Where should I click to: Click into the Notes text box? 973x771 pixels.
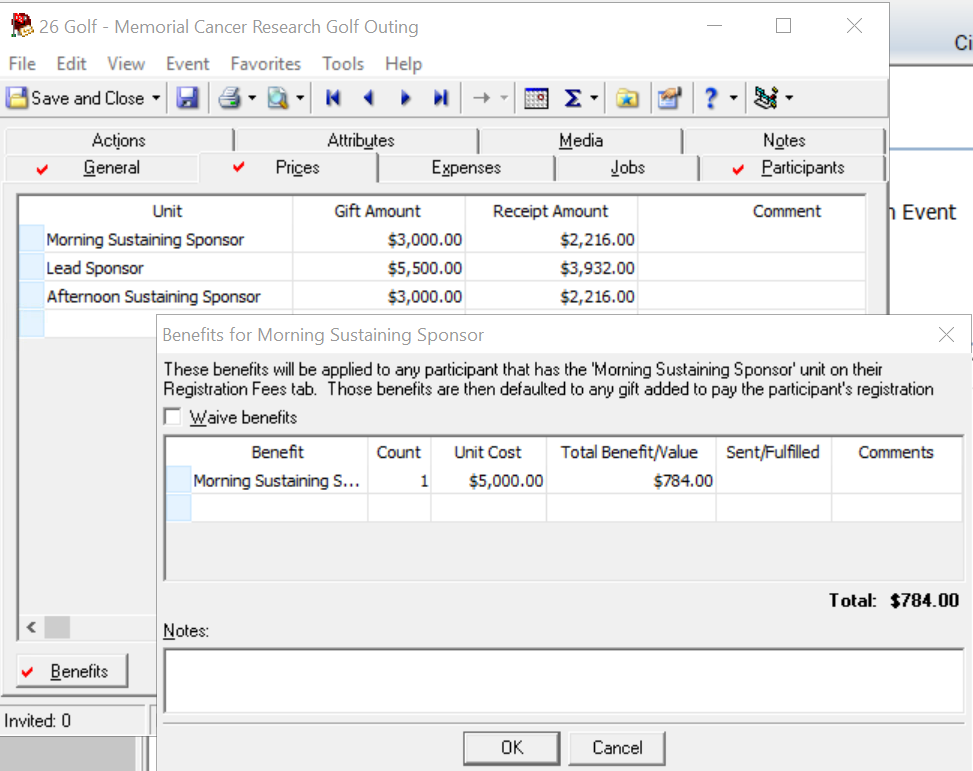563,681
